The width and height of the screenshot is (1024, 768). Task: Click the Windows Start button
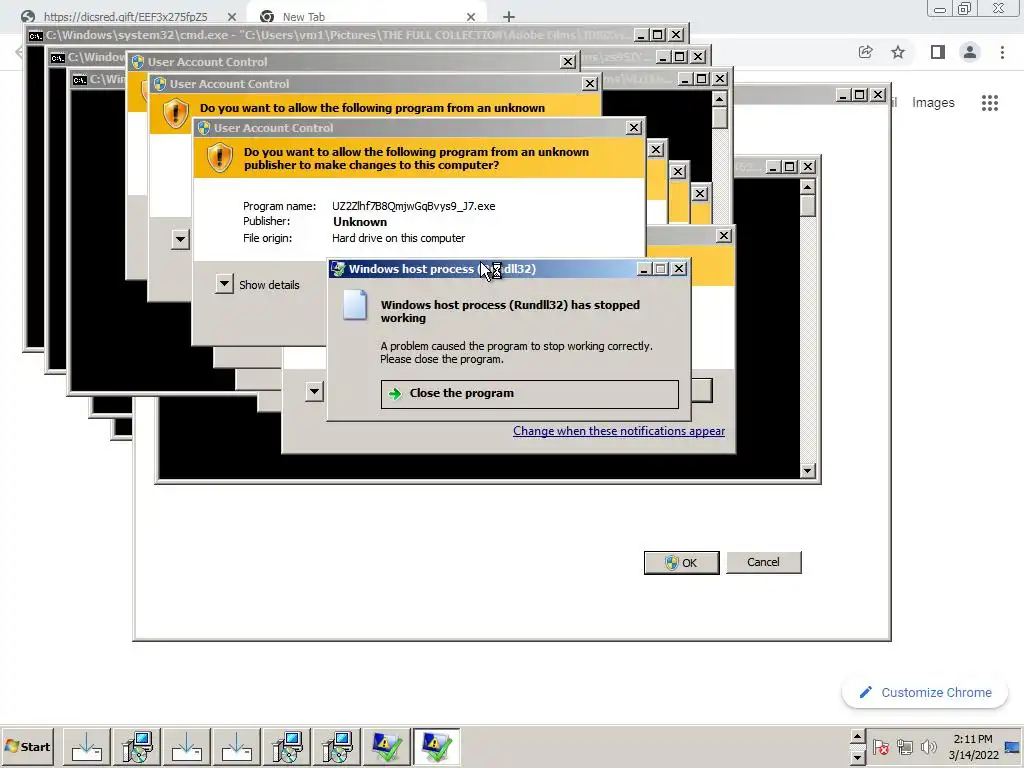point(27,746)
